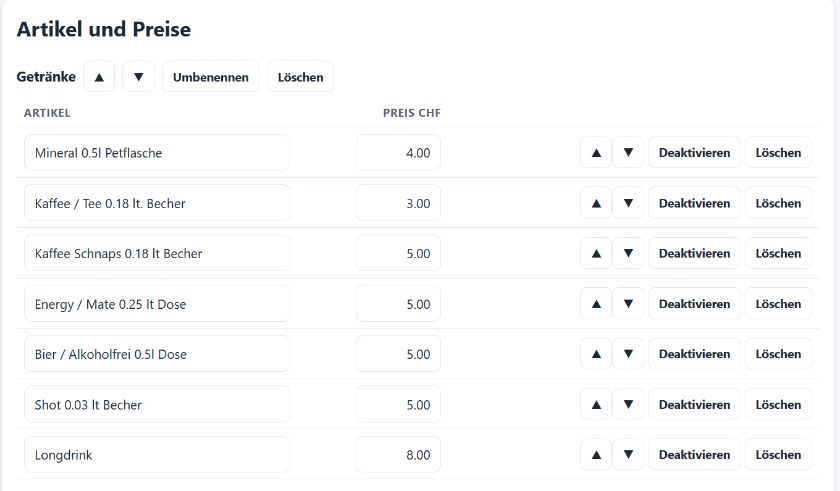This screenshot has width=840, height=491.
Task: Click Mineral price field 4.00
Action: click(x=398, y=153)
